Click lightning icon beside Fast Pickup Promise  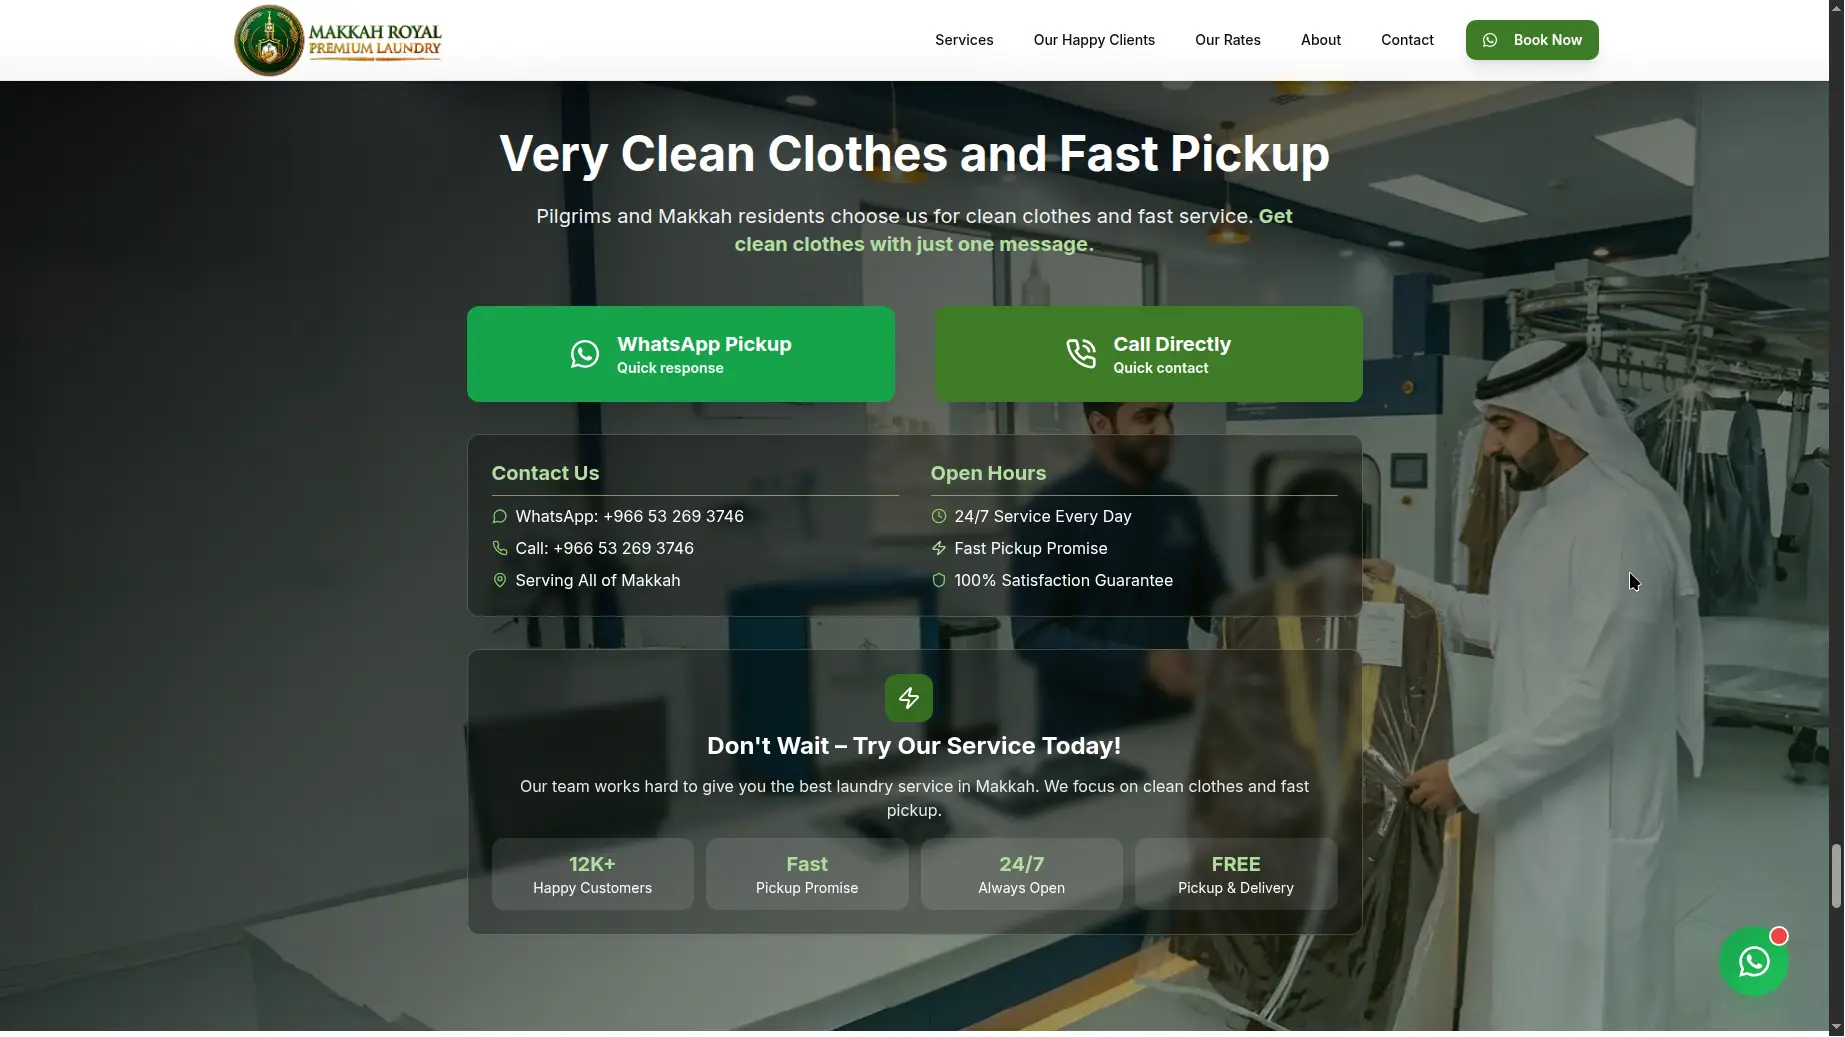coord(939,548)
